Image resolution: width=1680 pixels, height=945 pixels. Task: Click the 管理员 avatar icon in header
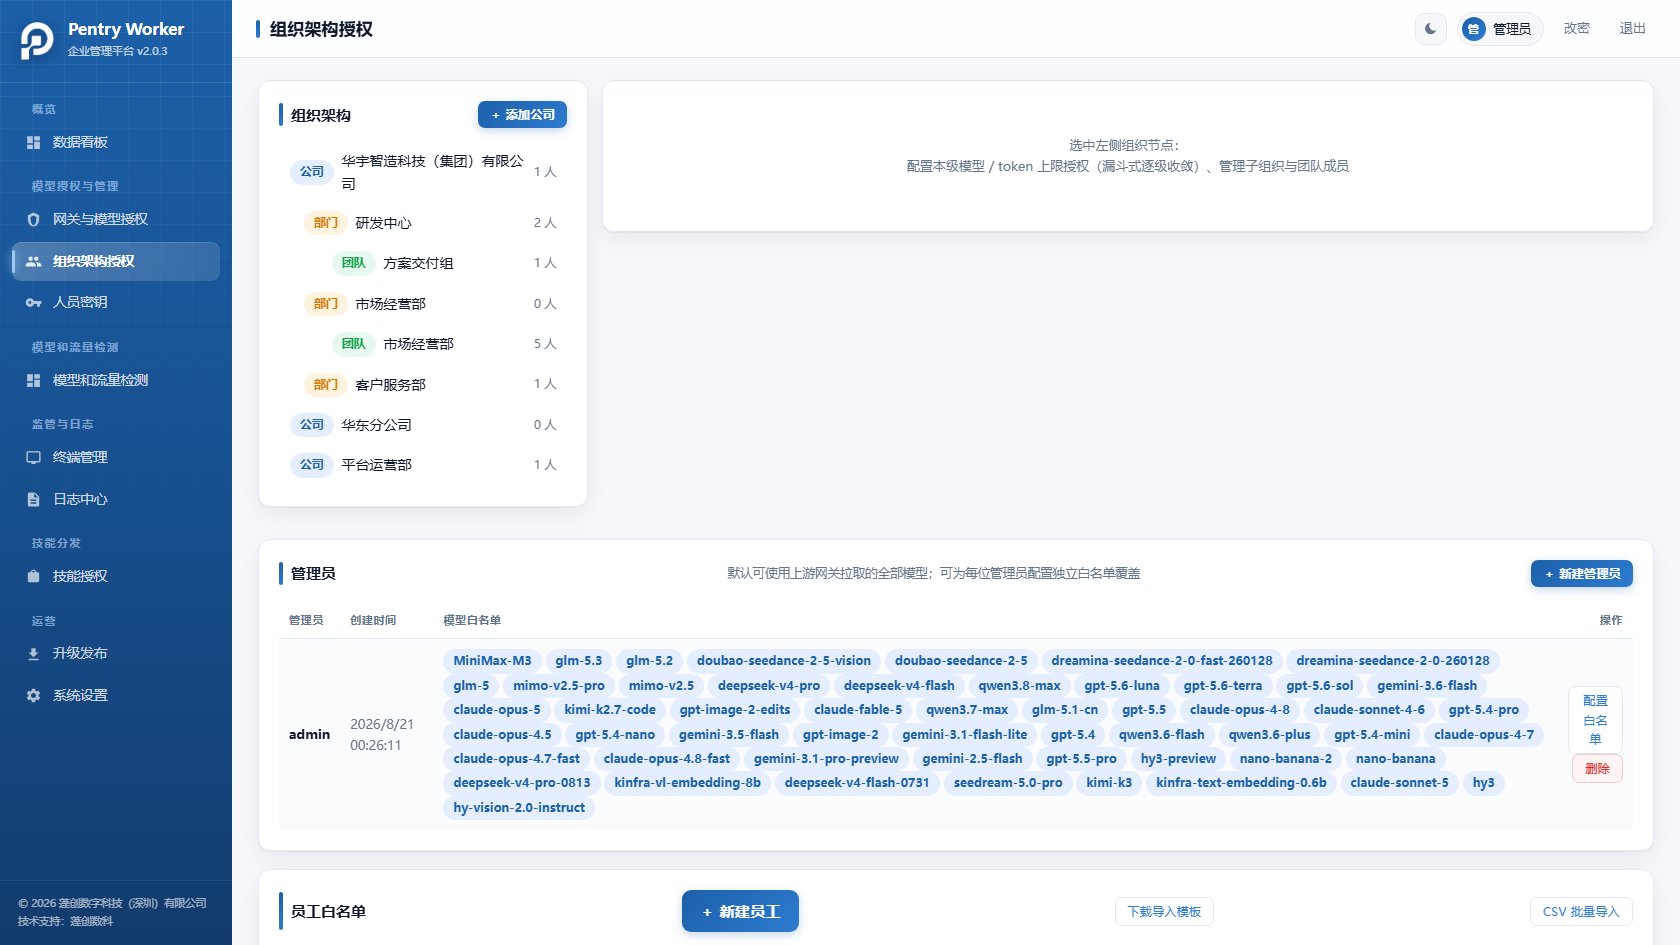tap(1473, 29)
